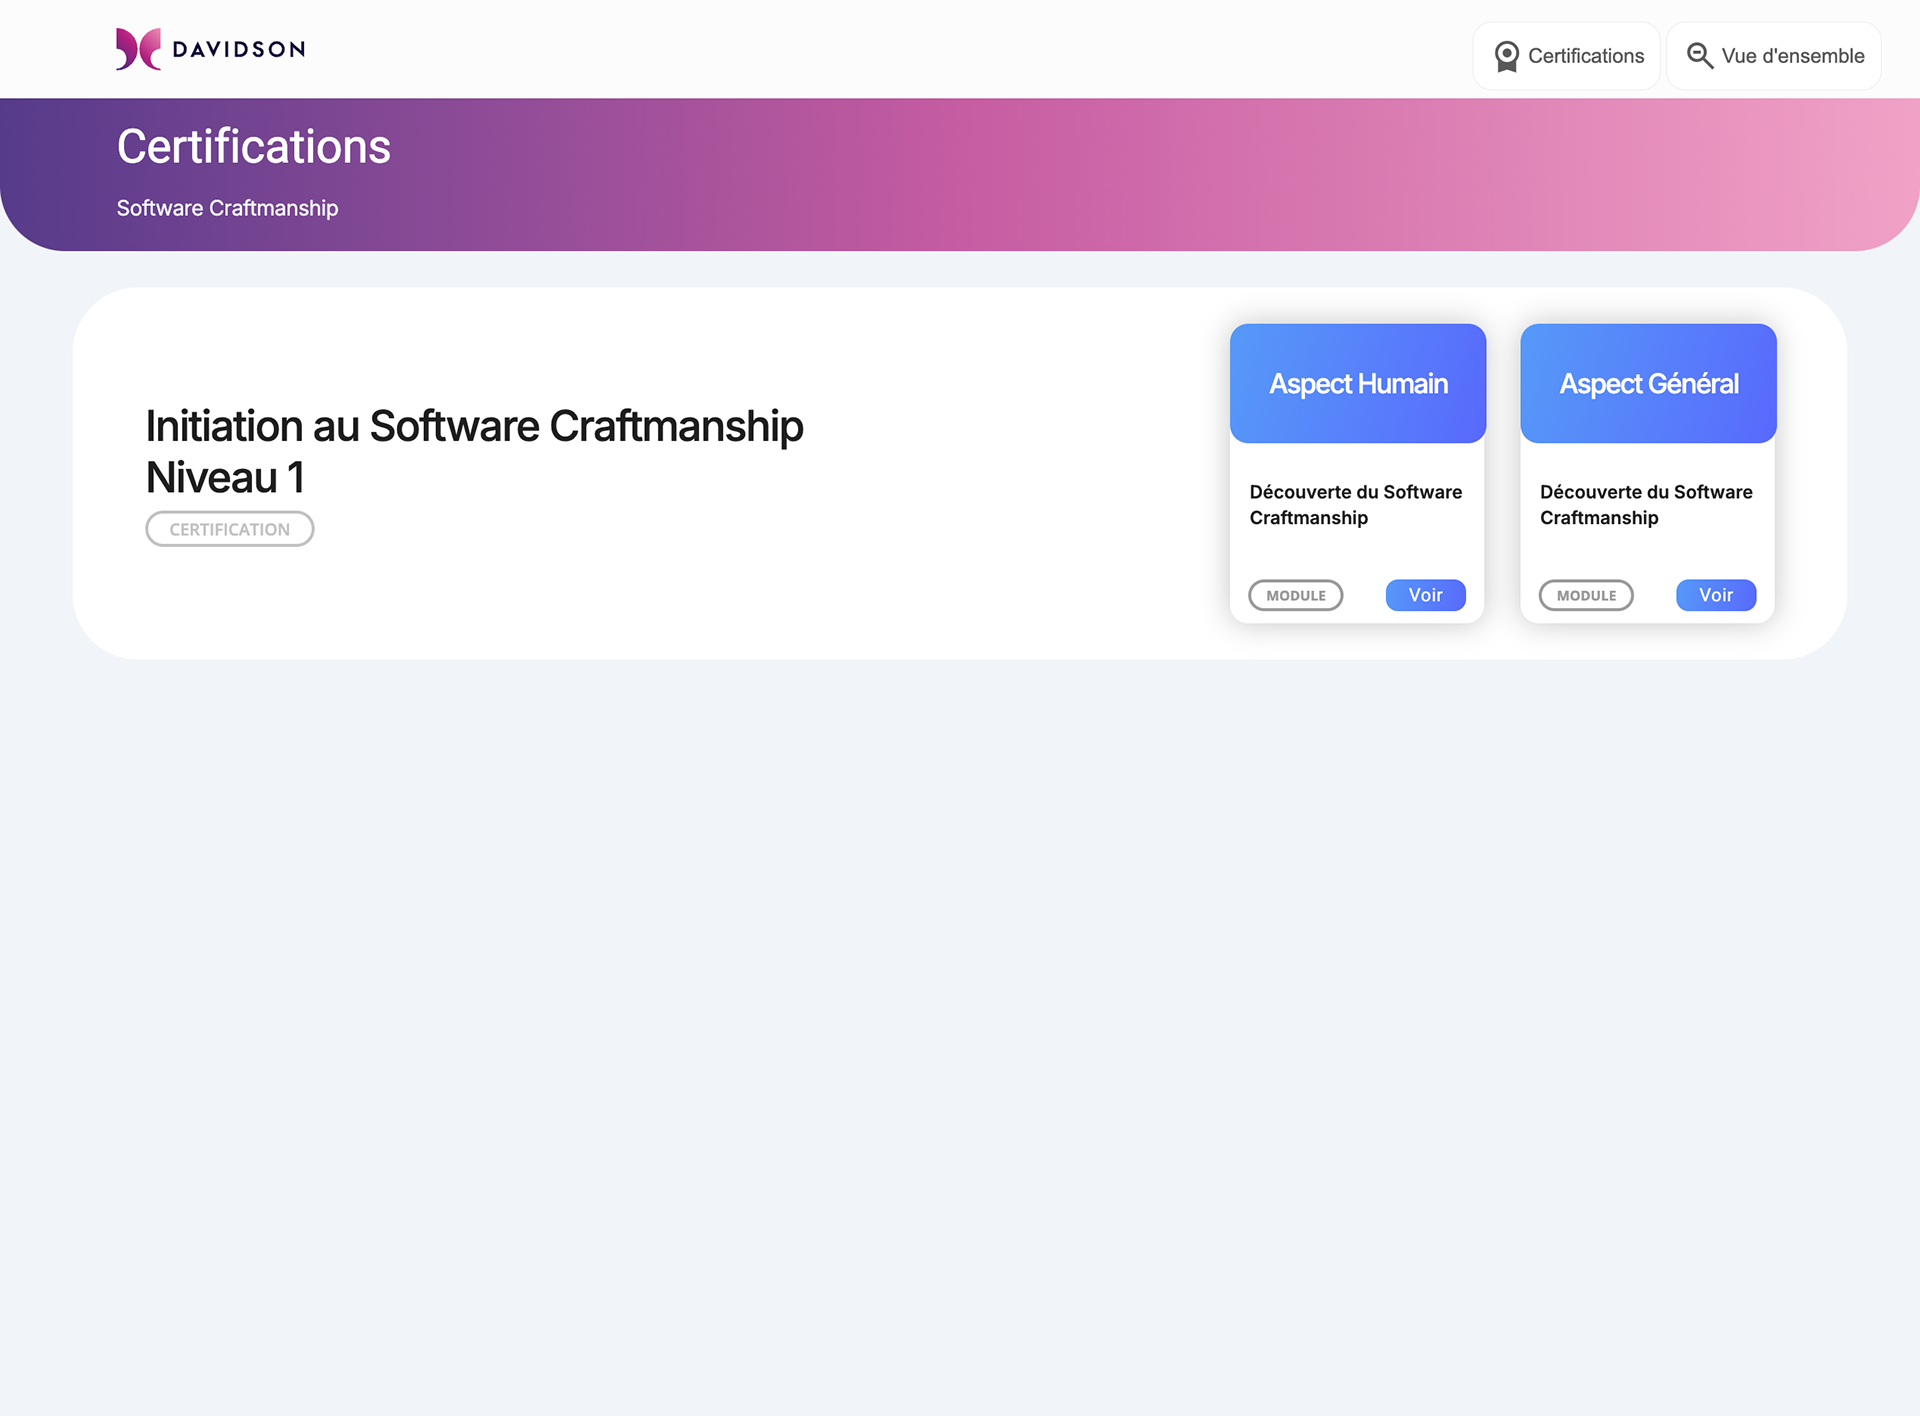Click the Aspect Général card header
The height and width of the screenshot is (1416, 1920).
pyautogui.click(x=1648, y=383)
